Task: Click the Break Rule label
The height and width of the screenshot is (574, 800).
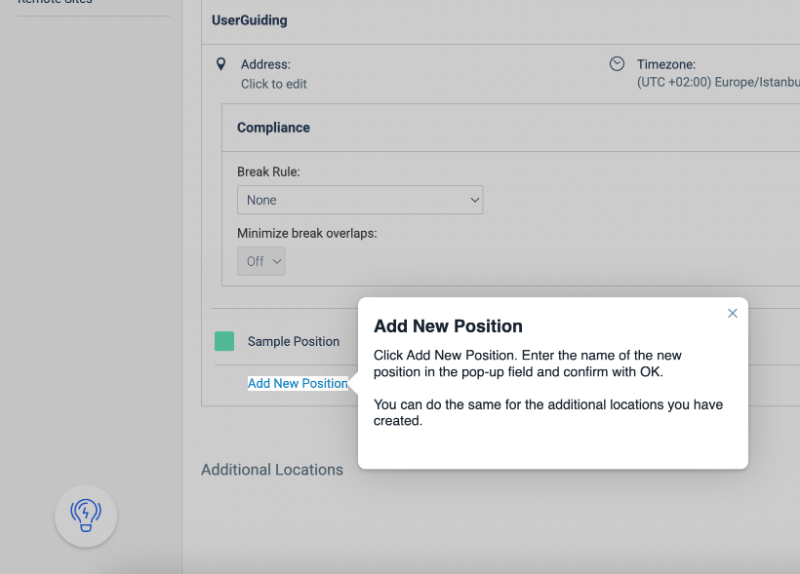Action: [x=268, y=172]
